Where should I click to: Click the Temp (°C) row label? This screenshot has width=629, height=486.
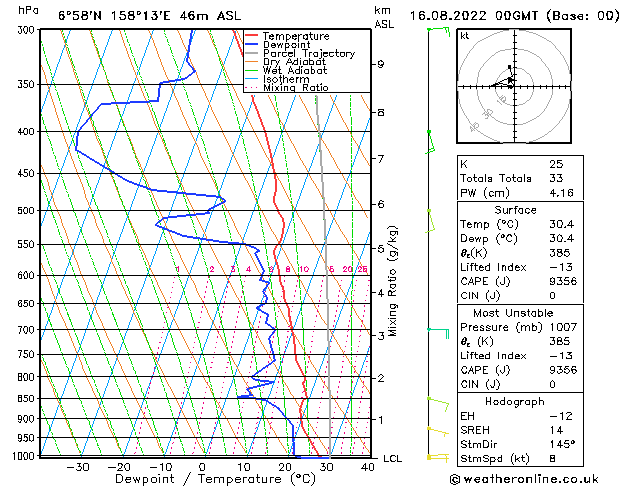489,225
